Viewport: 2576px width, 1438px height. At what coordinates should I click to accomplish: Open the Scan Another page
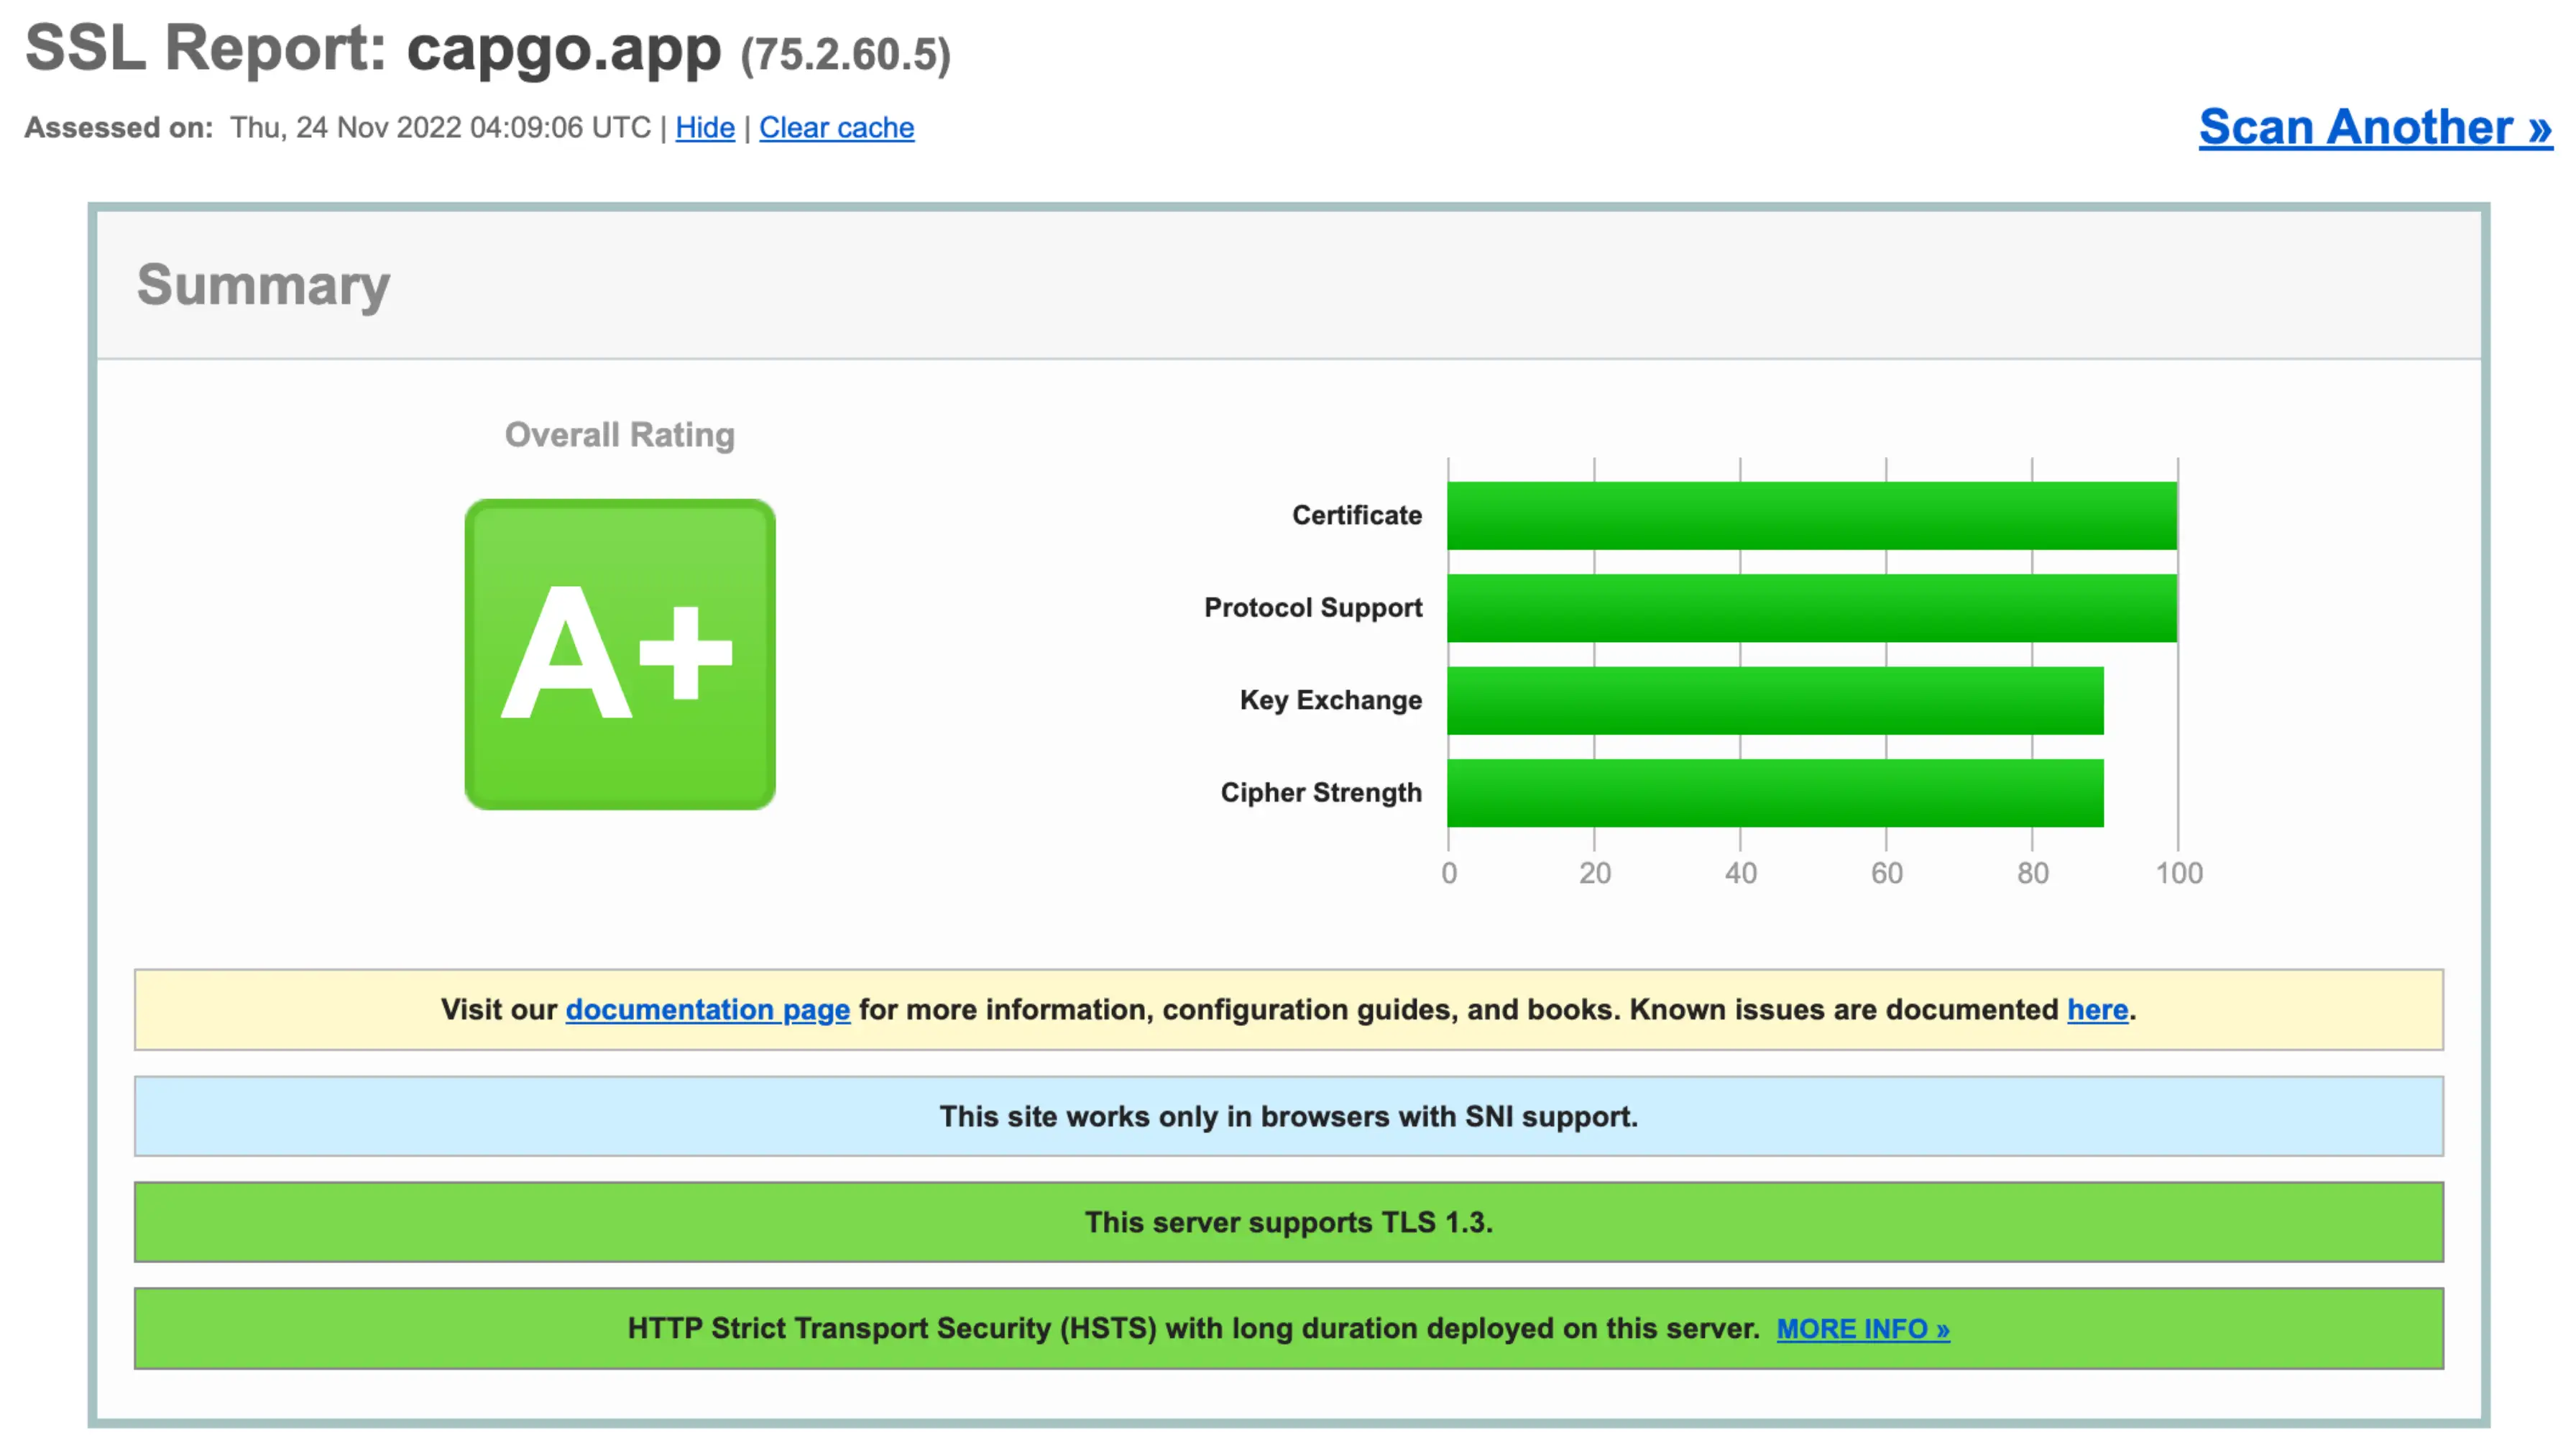2375,127
